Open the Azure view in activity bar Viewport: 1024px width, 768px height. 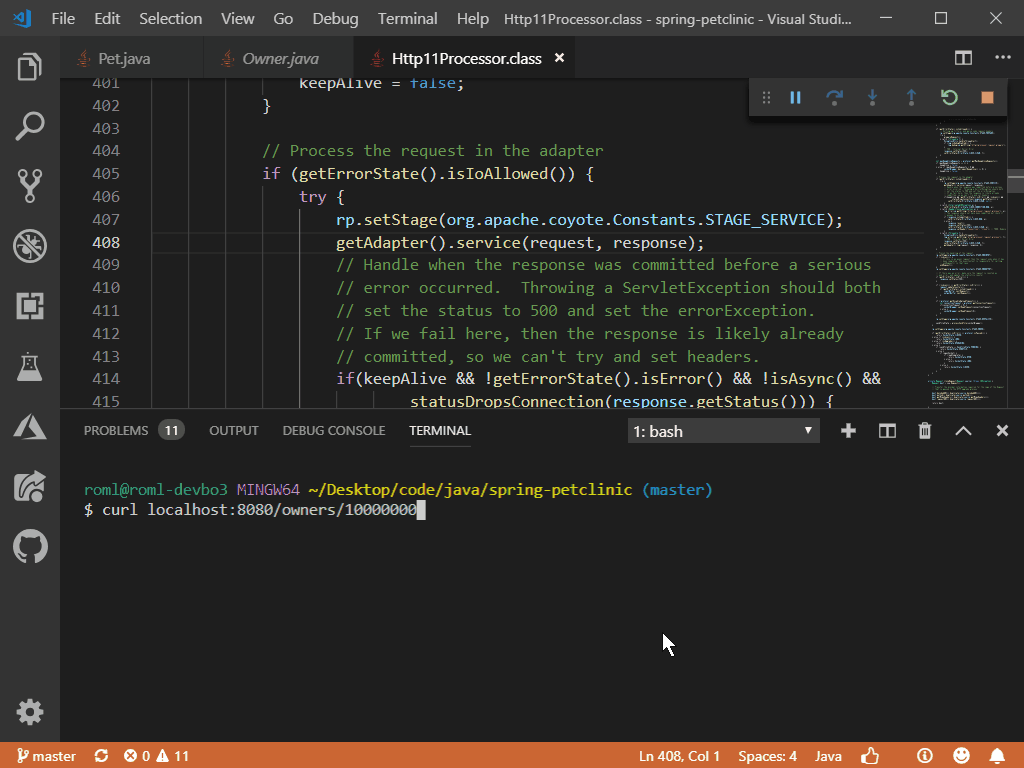point(30,427)
